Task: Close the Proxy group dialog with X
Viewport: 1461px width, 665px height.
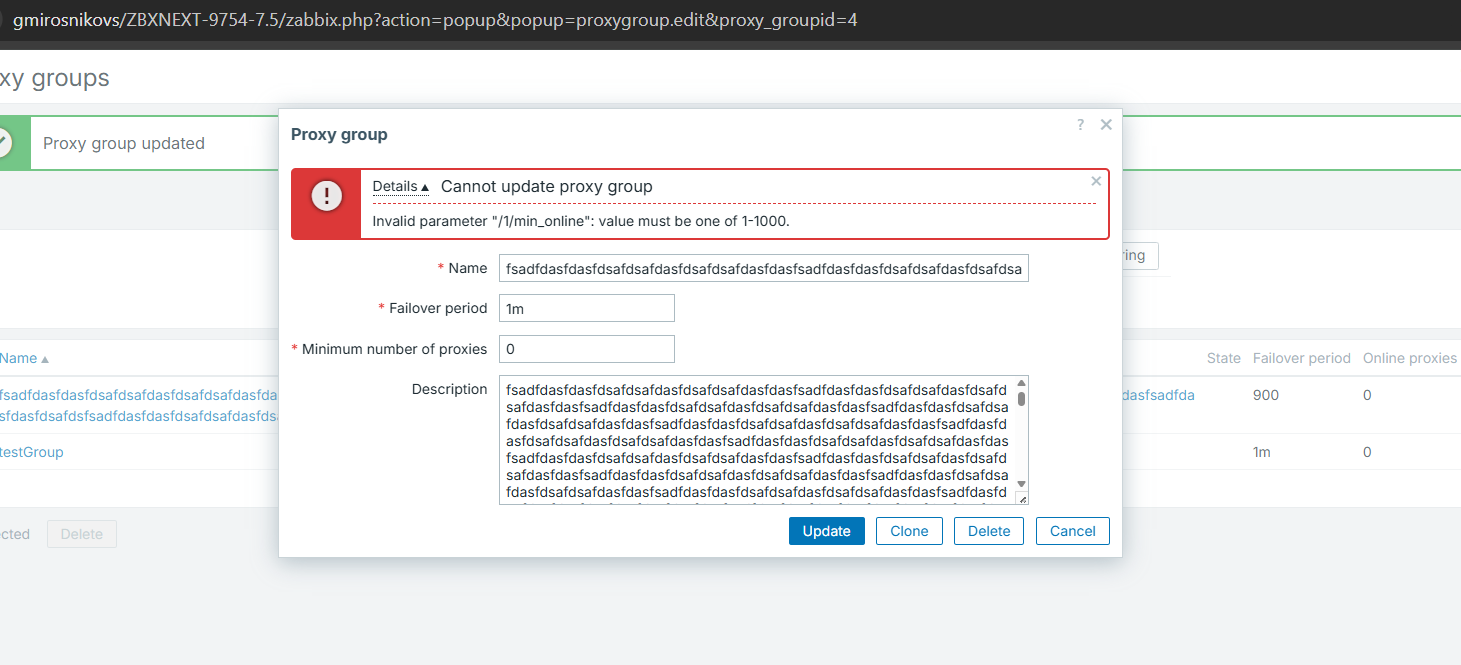Action: 1106,125
